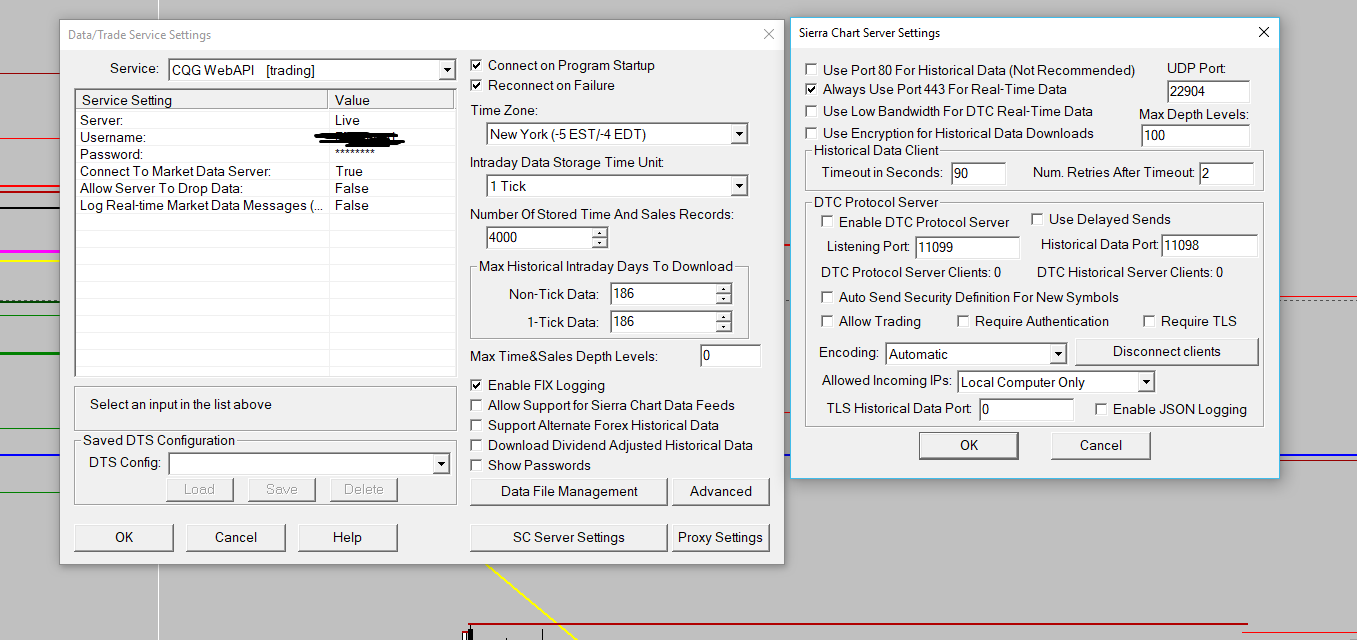Open the DTS Config dropdown
The height and width of the screenshot is (640, 1357).
(441, 464)
